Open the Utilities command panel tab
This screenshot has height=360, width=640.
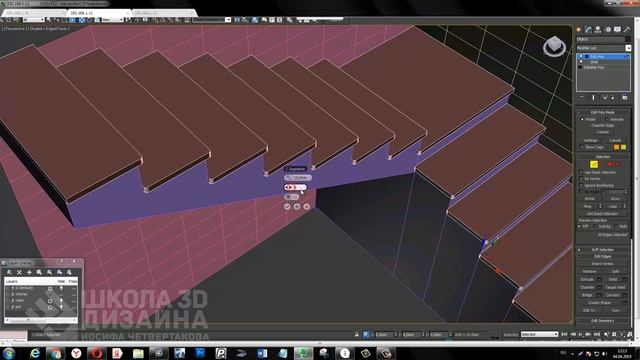[627, 29]
